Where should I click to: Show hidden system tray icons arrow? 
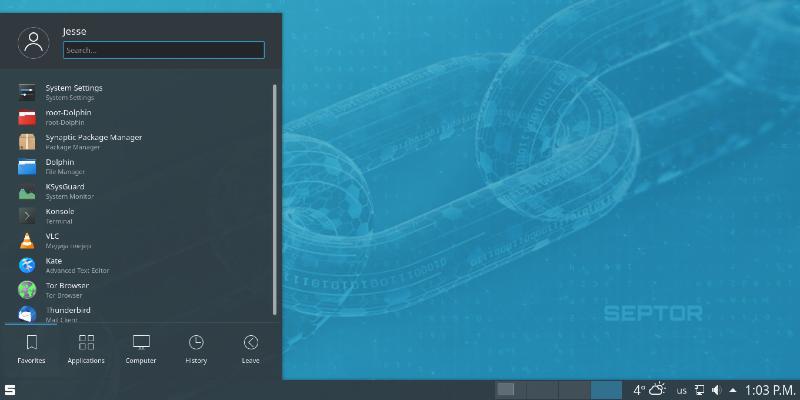[x=733, y=390]
